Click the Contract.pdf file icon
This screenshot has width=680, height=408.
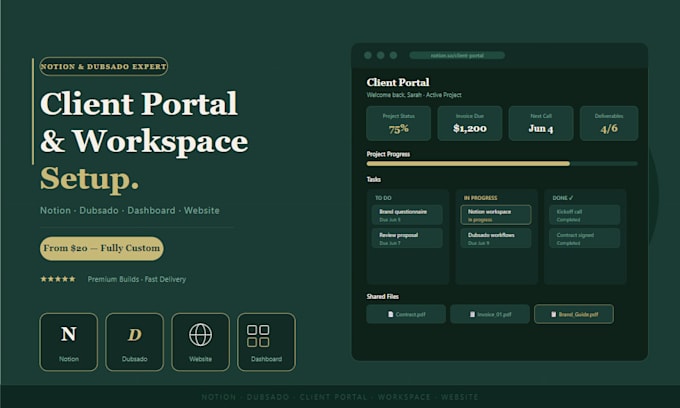pyautogui.click(x=391, y=314)
